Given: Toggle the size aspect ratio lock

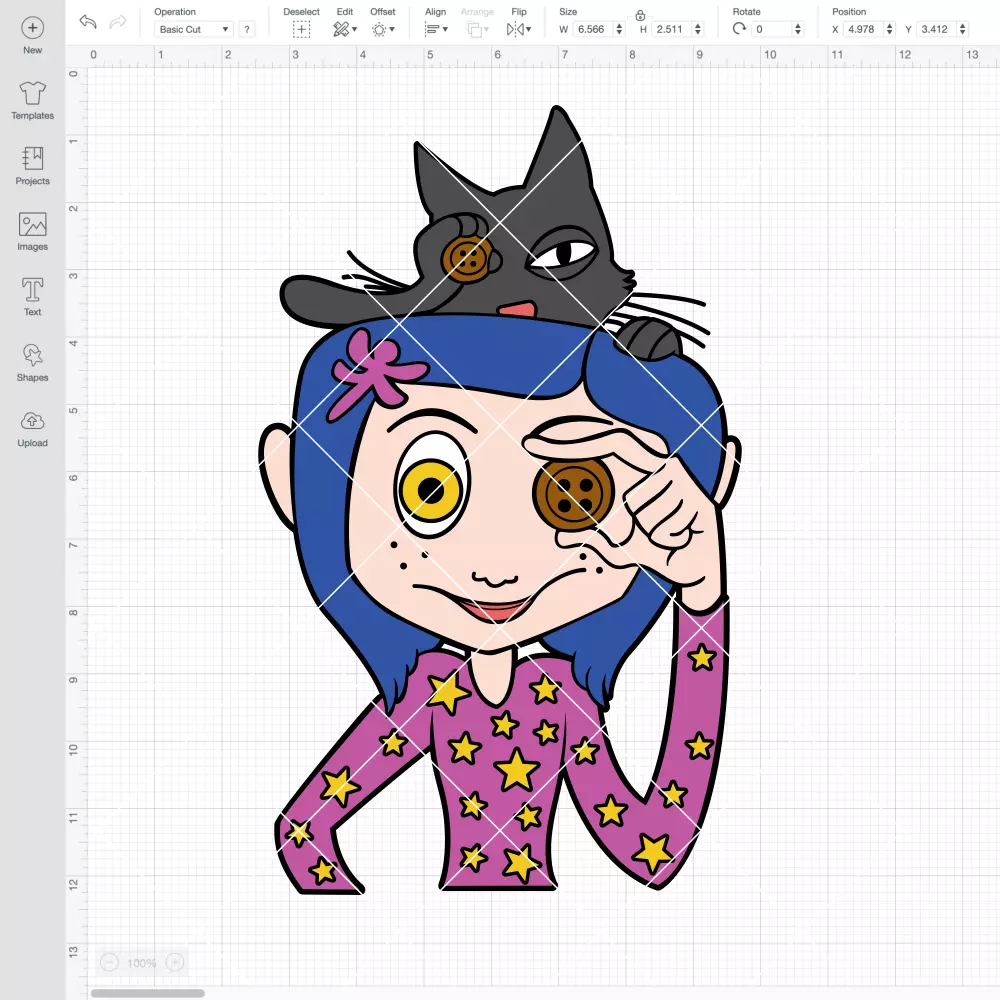Looking at the screenshot, I should click(x=640, y=15).
